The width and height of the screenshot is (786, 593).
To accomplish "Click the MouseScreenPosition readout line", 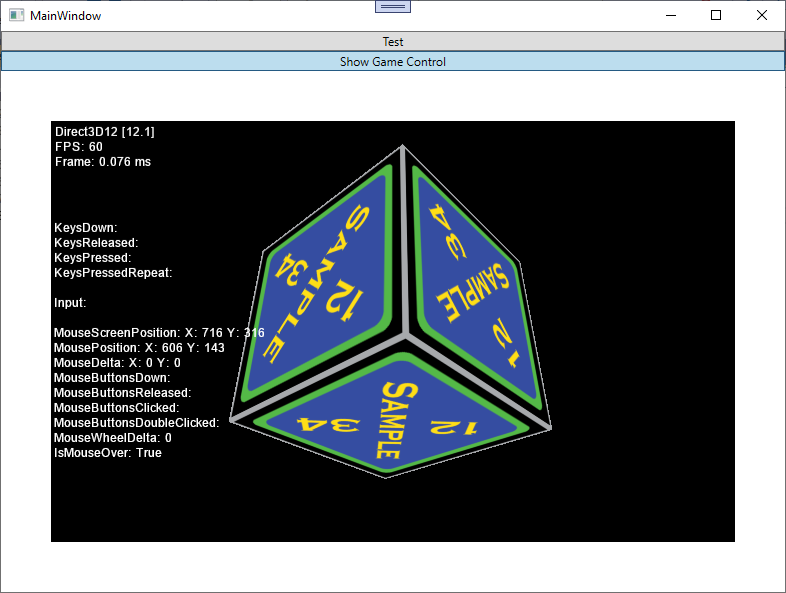I will [x=159, y=333].
